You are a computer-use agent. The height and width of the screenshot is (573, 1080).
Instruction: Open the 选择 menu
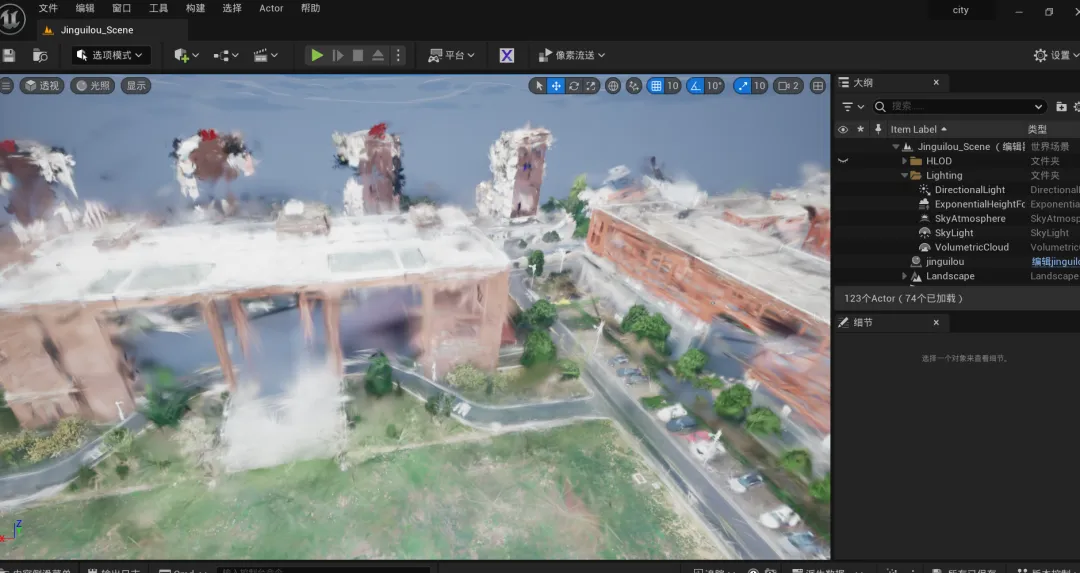pyautogui.click(x=232, y=8)
